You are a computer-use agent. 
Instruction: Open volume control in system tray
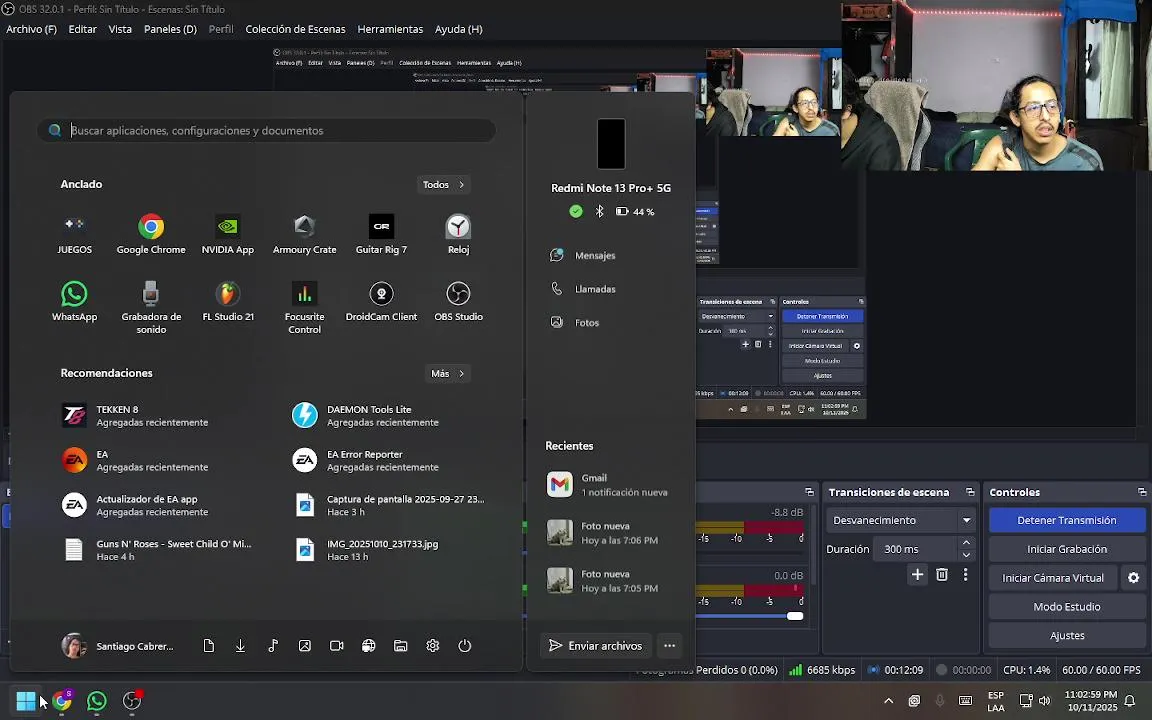1045,701
